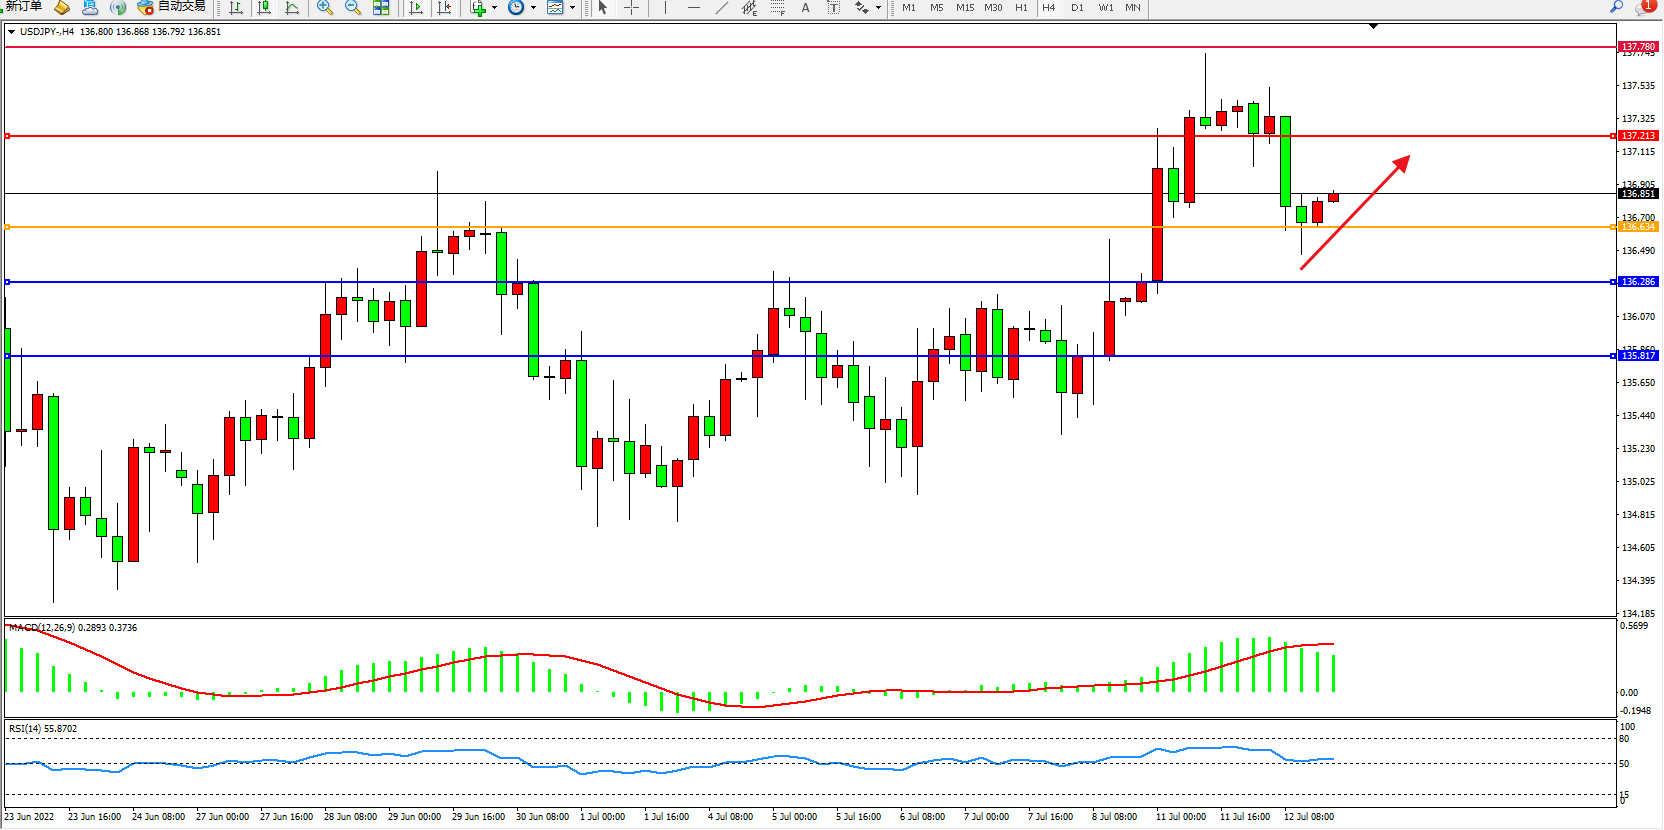The width and height of the screenshot is (1664, 830).
Task: Open the chat notifications bubble icon
Action: pos(1645,7)
